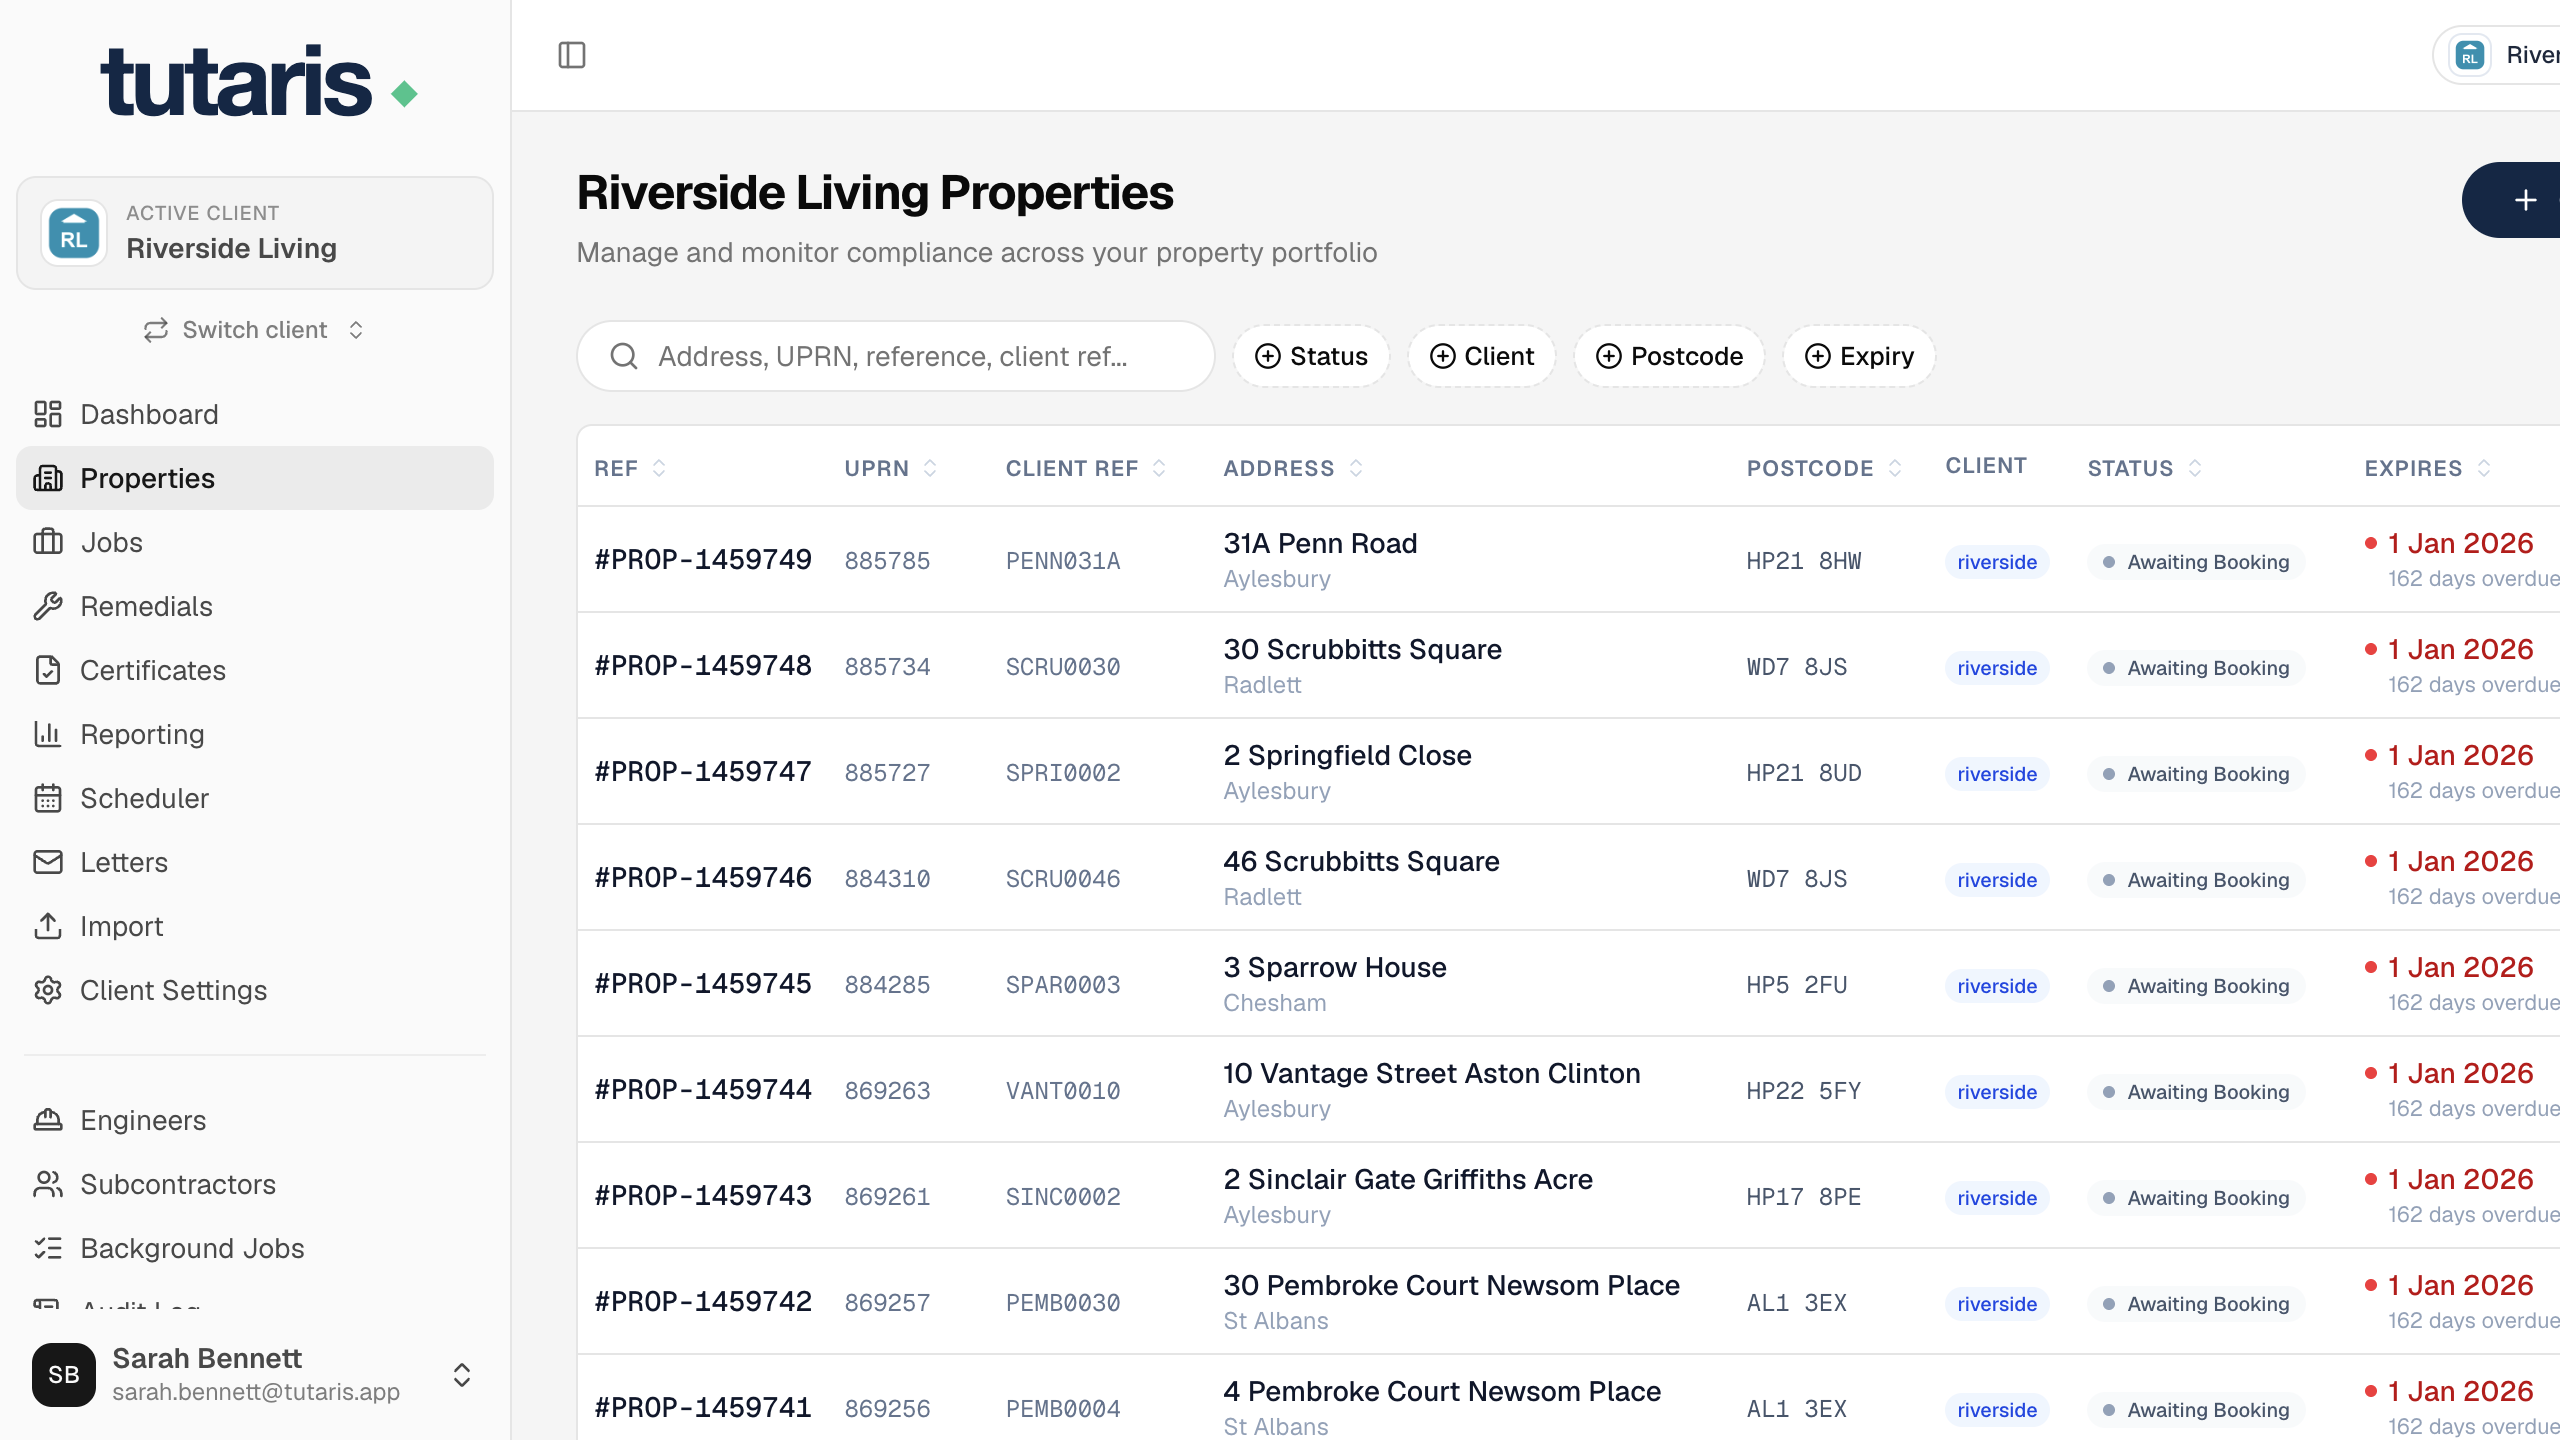
Task: Click the tutaris logo
Action: click(x=259, y=81)
